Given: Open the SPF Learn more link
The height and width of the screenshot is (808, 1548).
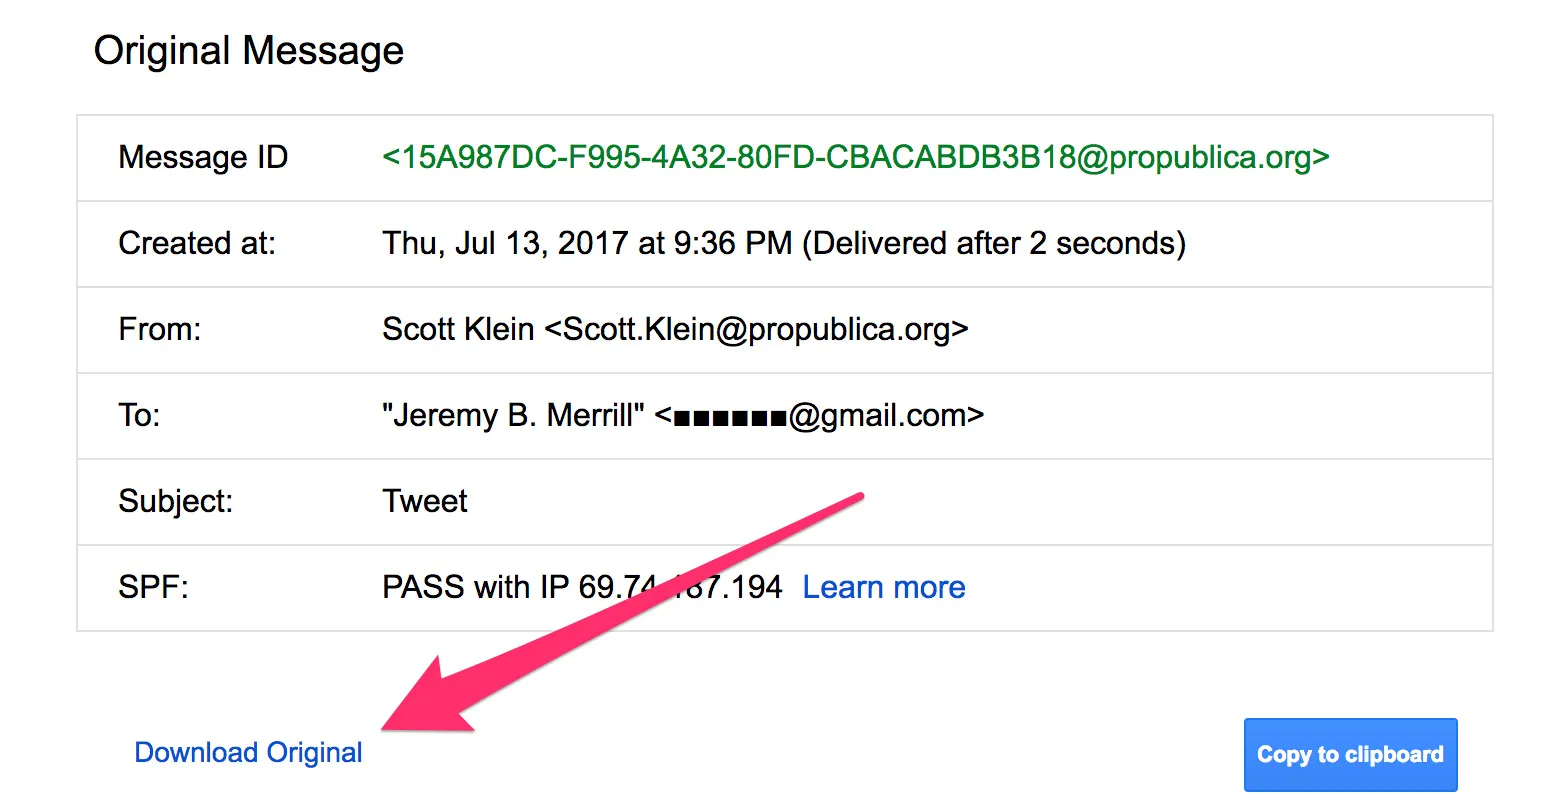Looking at the screenshot, I should coord(884,587).
